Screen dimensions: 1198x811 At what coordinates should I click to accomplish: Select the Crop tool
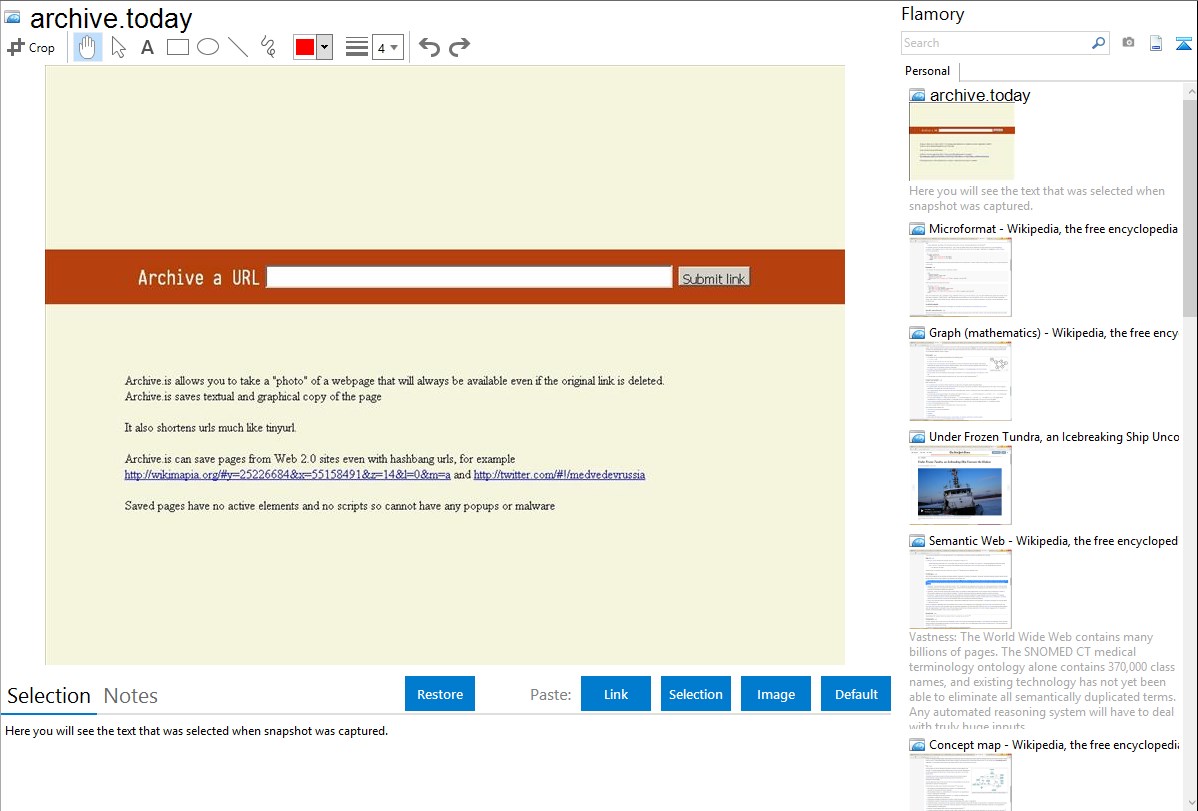click(x=31, y=47)
